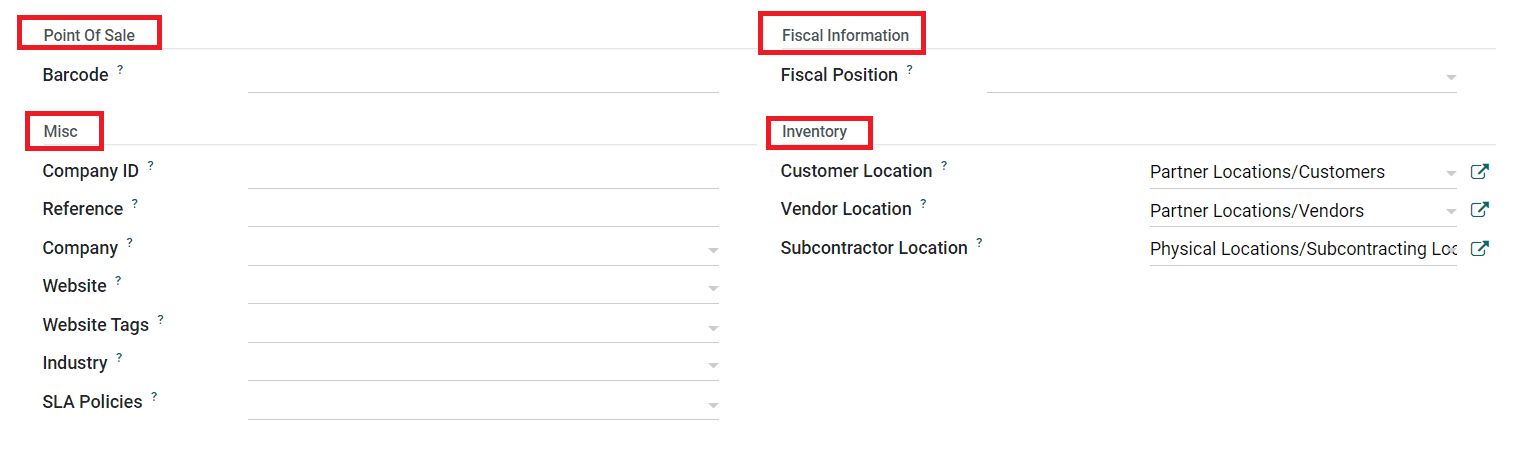The width and height of the screenshot is (1521, 461).
Task: Show help tooltip for Subcontractor Location
Action: pos(980,242)
